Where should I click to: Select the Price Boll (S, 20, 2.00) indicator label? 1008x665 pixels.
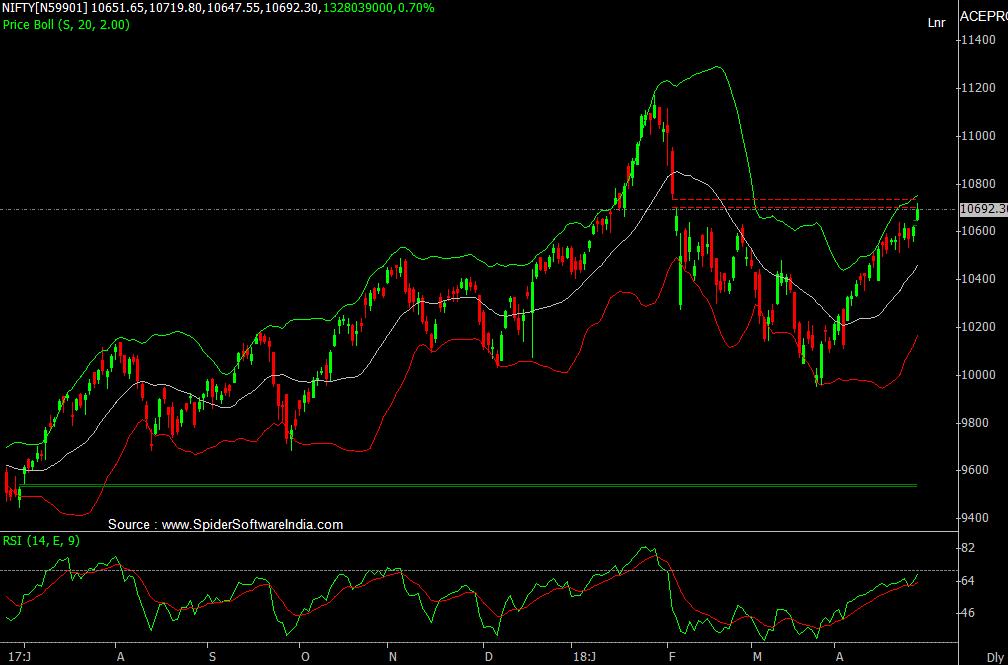[x=66, y=25]
